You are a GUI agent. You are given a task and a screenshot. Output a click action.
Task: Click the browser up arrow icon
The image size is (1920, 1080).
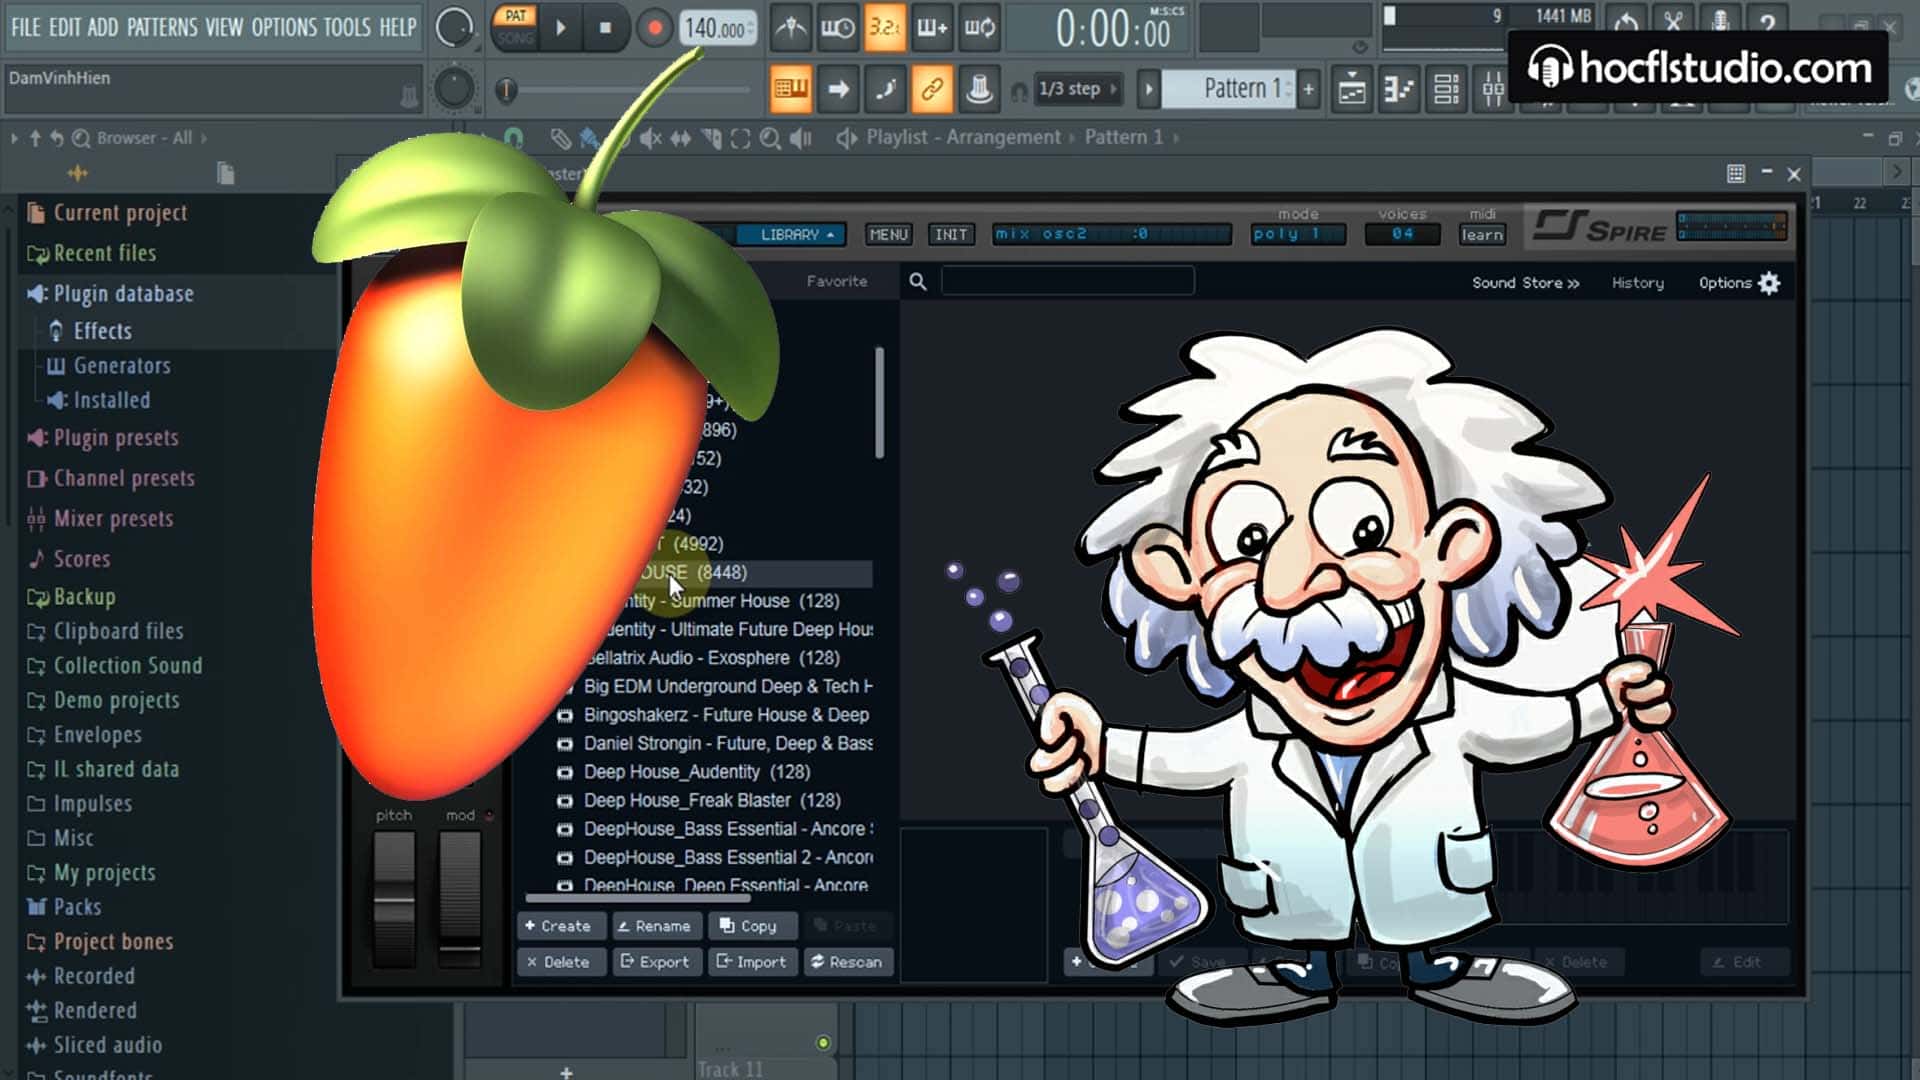[35, 138]
